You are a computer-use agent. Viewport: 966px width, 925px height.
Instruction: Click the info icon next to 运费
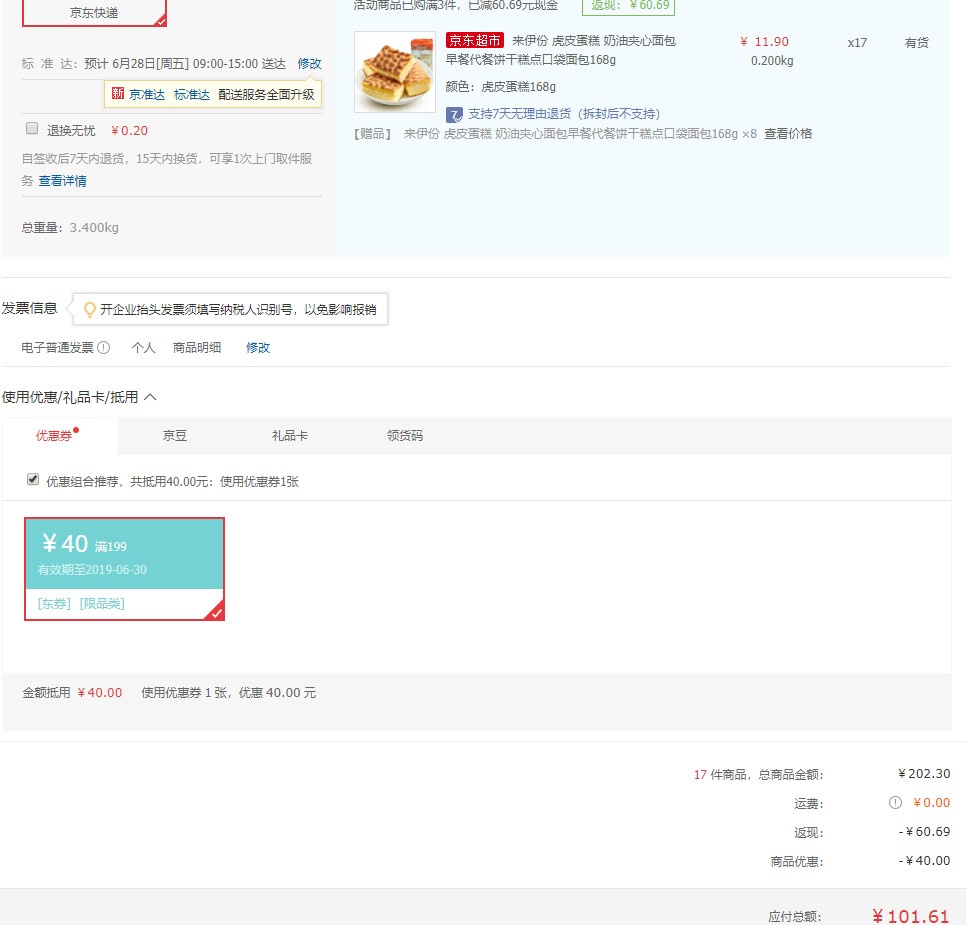point(895,802)
